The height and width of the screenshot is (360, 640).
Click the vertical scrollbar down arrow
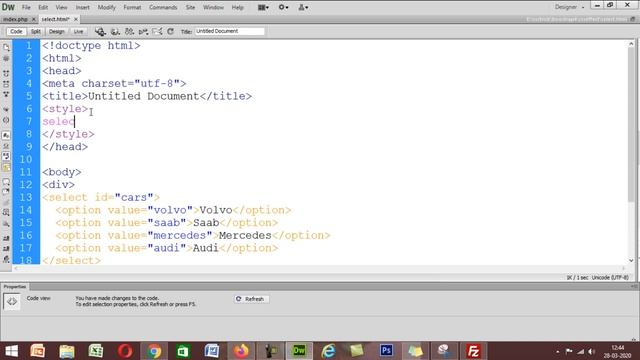pos(631,260)
